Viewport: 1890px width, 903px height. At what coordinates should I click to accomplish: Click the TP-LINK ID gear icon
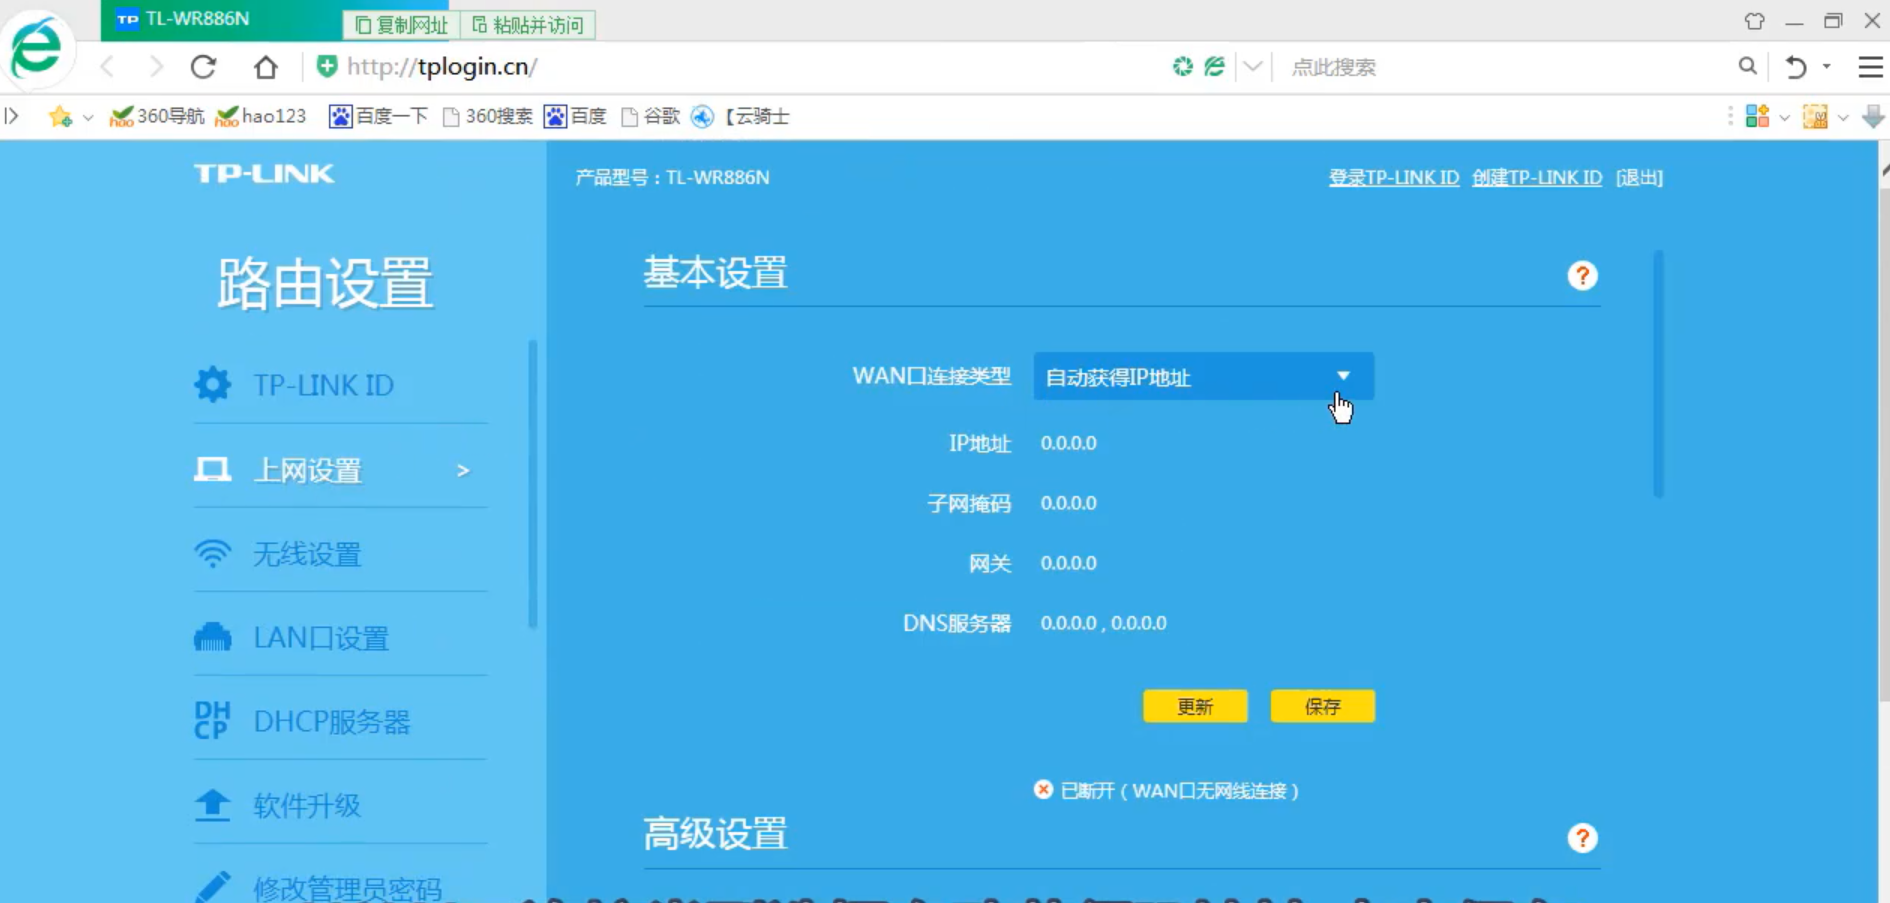[212, 384]
